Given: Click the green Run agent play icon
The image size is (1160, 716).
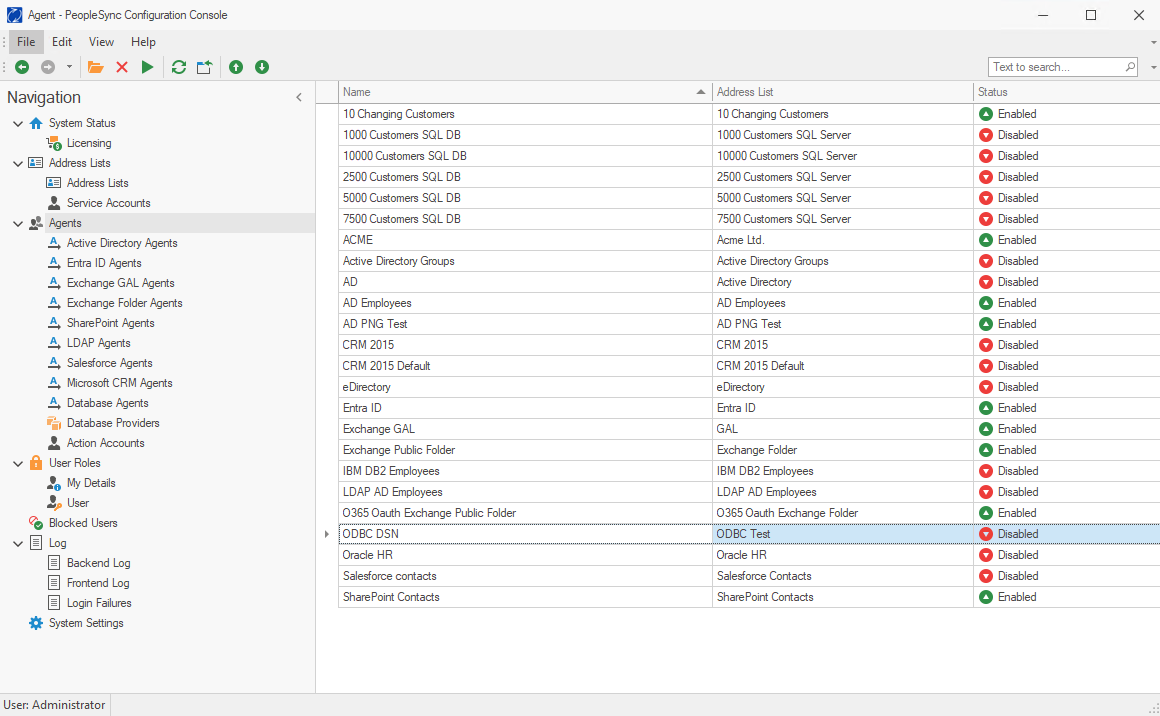Looking at the screenshot, I should (147, 67).
